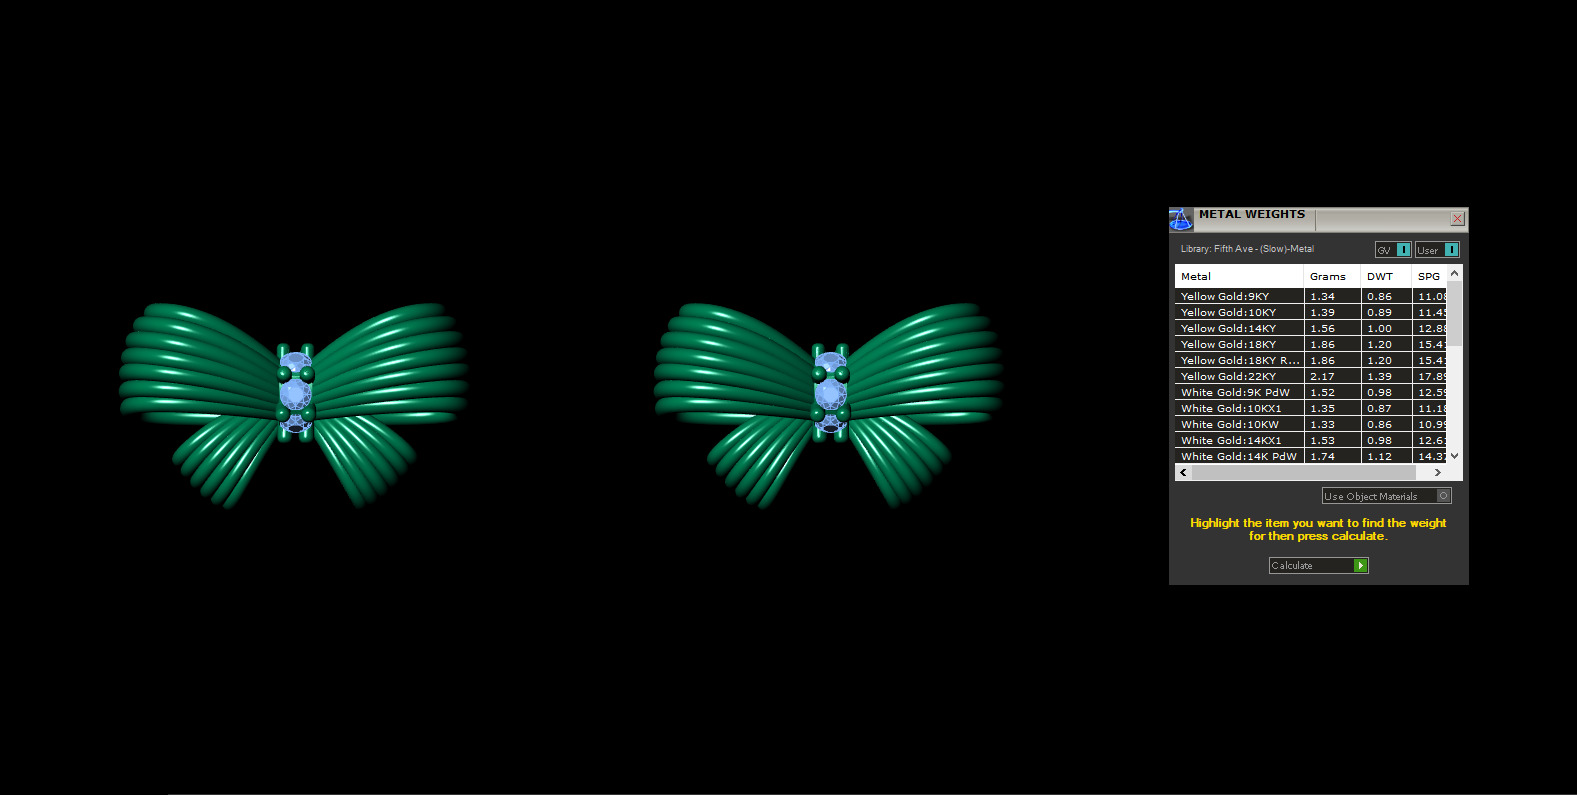Screen dimensions: 1577x795
Task: Click the scroll right arrow under the table
Action: [x=1438, y=472]
